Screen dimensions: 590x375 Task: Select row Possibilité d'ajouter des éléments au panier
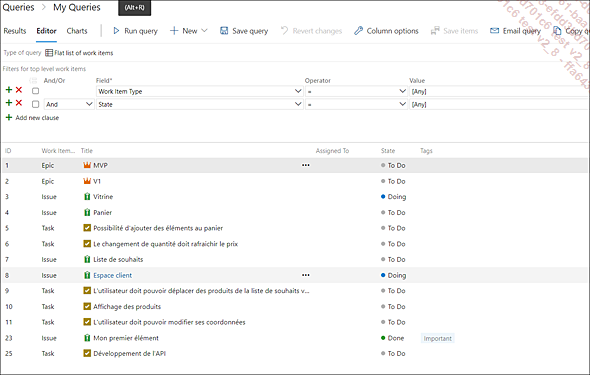click(x=295, y=228)
